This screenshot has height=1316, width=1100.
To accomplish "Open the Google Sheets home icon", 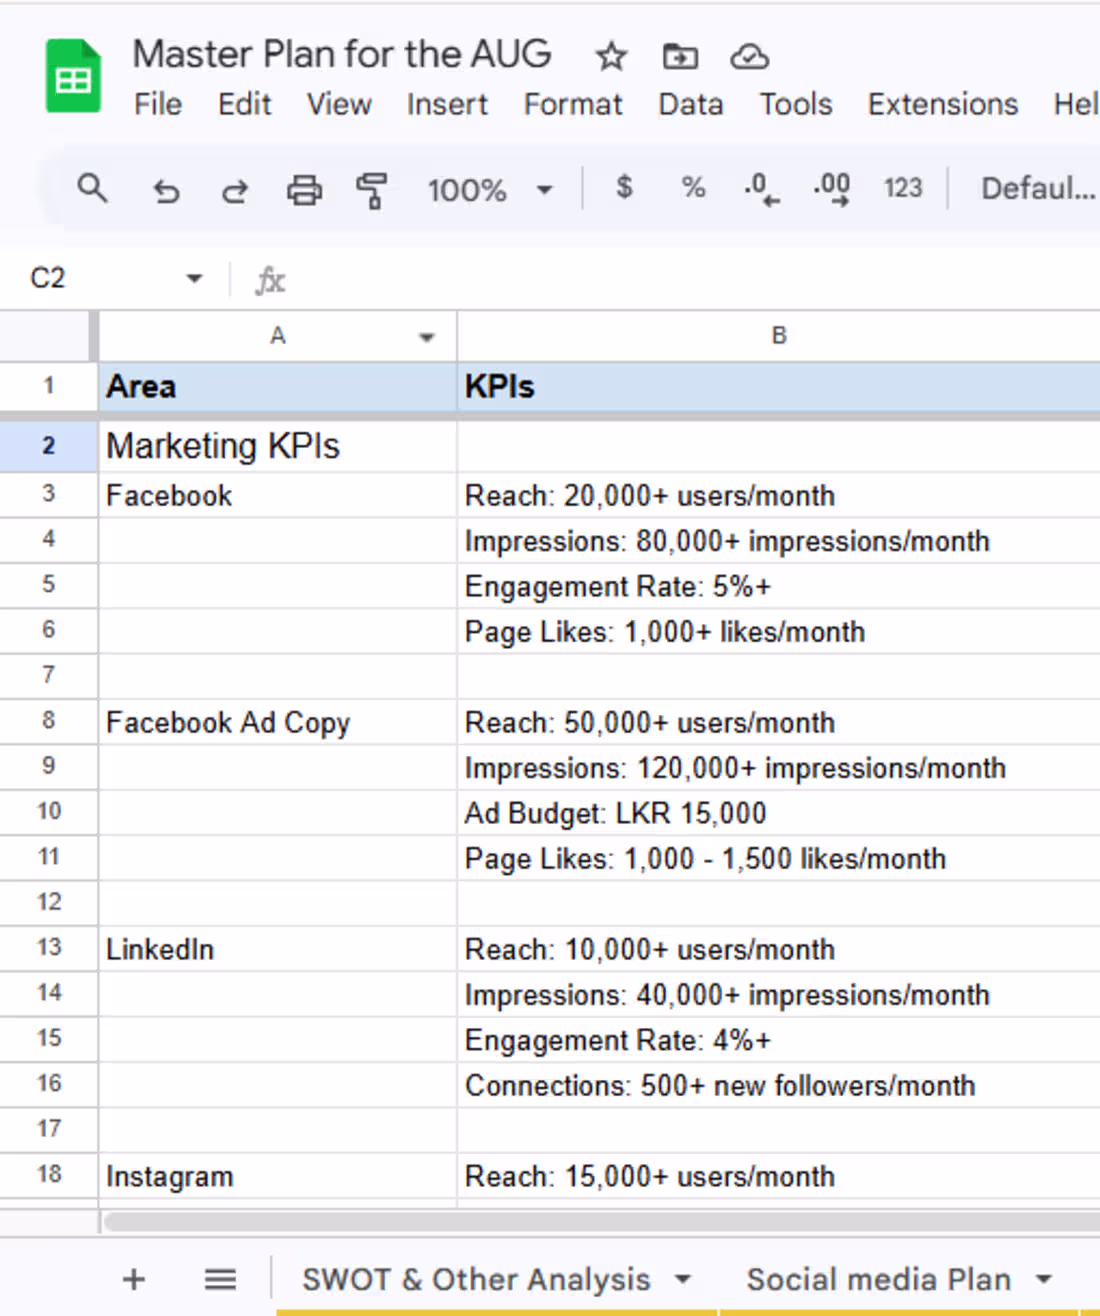I will tap(73, 77).
